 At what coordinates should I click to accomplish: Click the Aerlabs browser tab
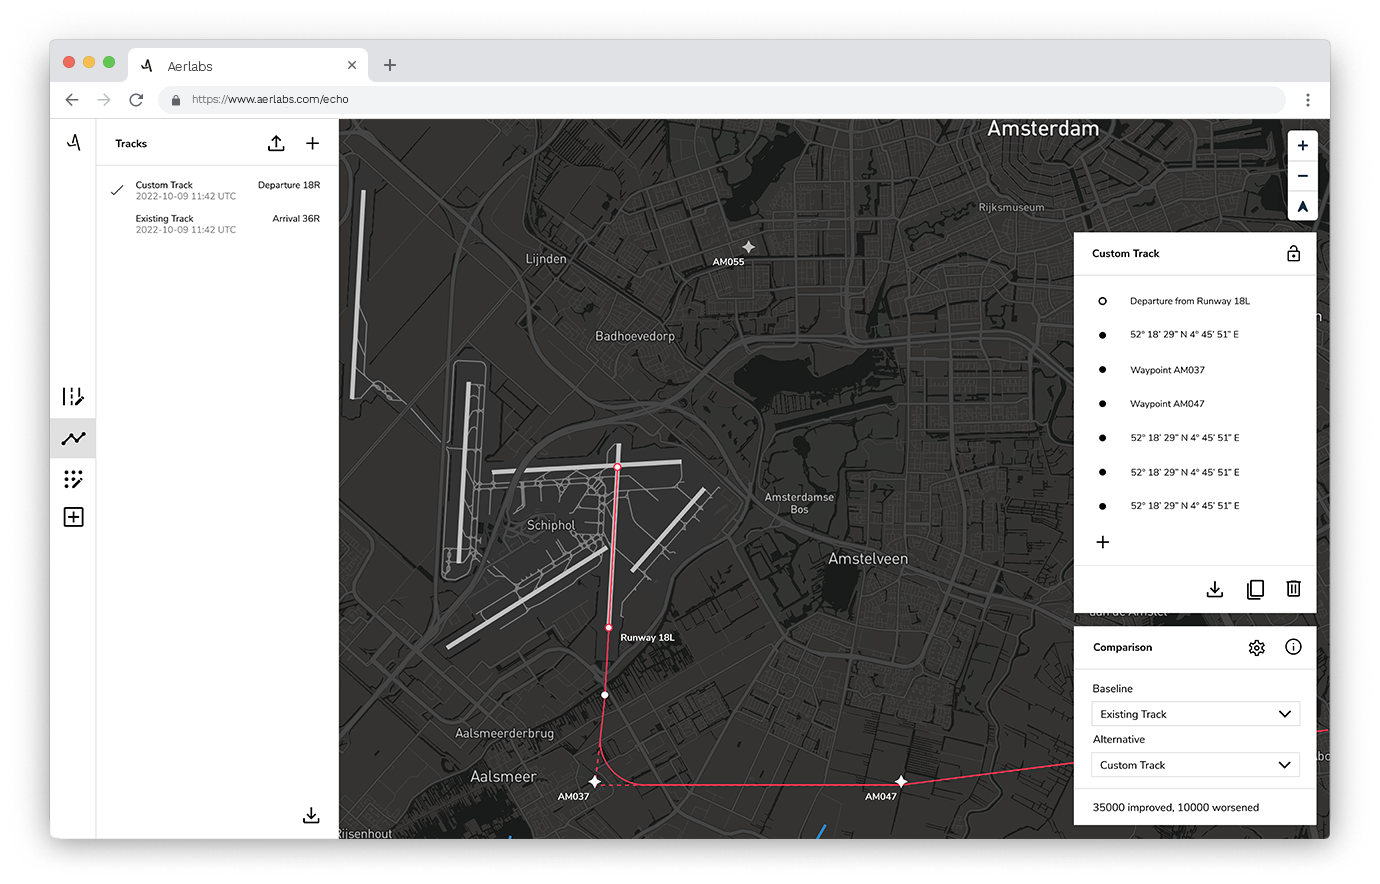coord(249,65)
